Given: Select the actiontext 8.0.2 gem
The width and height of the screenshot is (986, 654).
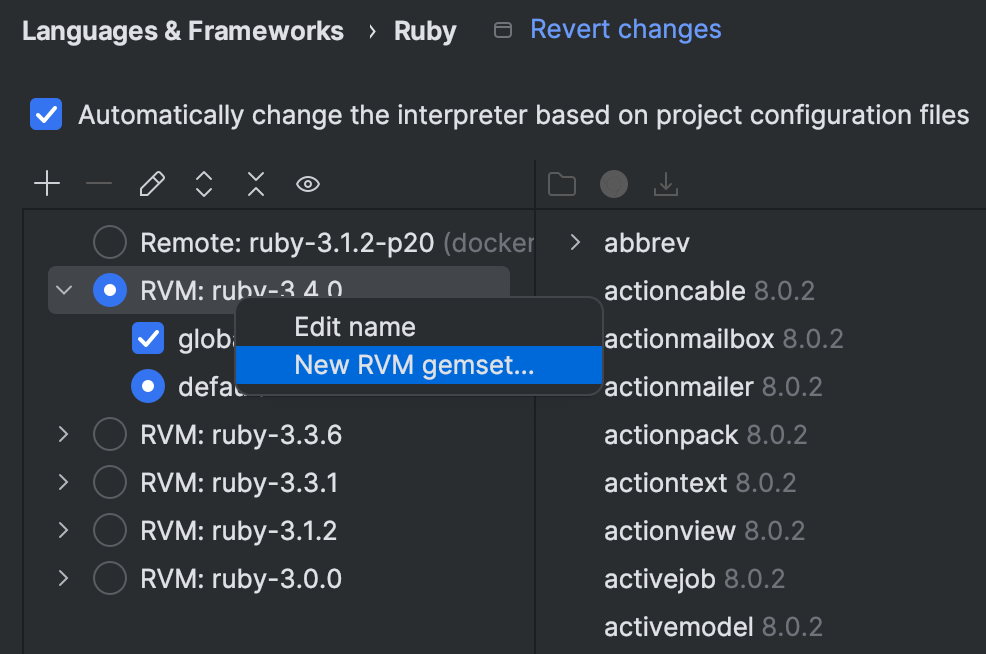Looking at the screenshot, I should [700, 483].
